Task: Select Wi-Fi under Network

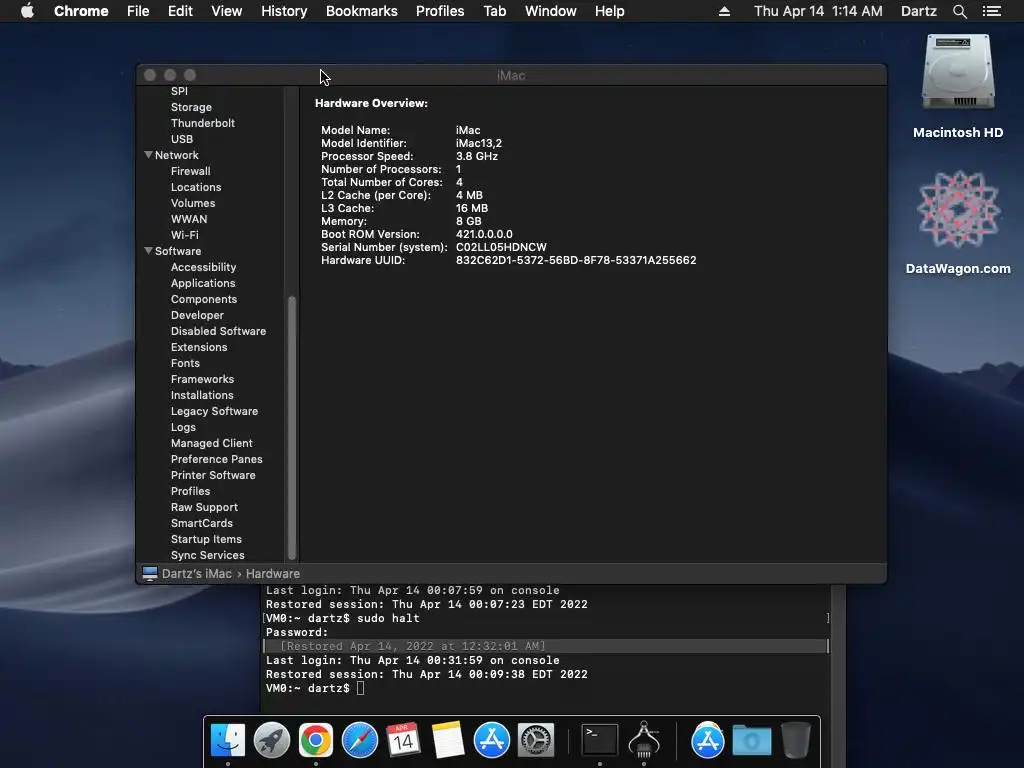Action: click(x=185, y=235)
